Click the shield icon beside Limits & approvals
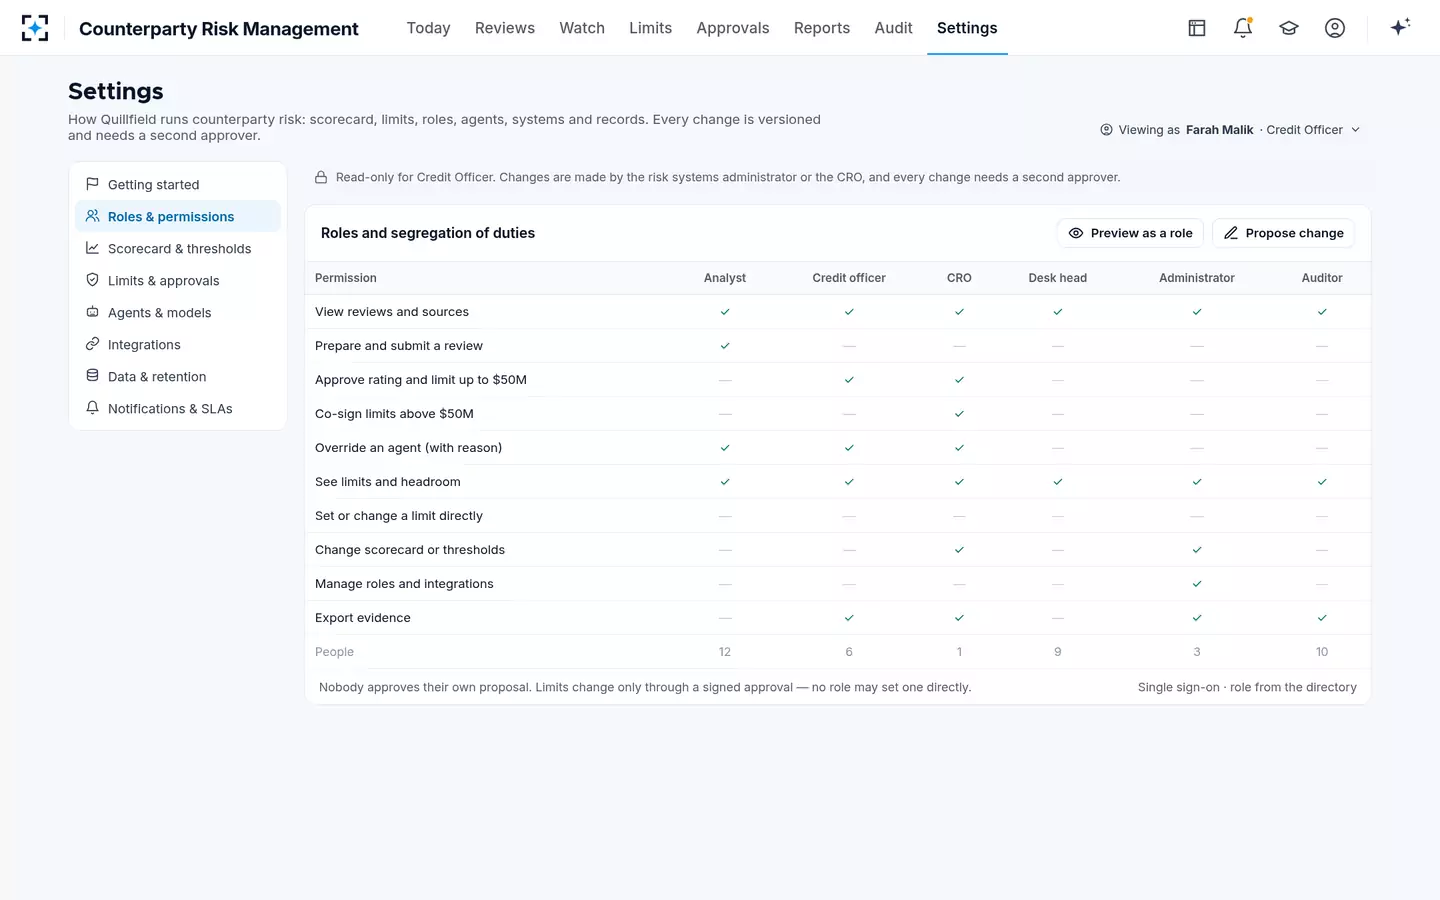Image resolution: width=1440 pixels, height=900 pixels. tap(92, 280)
